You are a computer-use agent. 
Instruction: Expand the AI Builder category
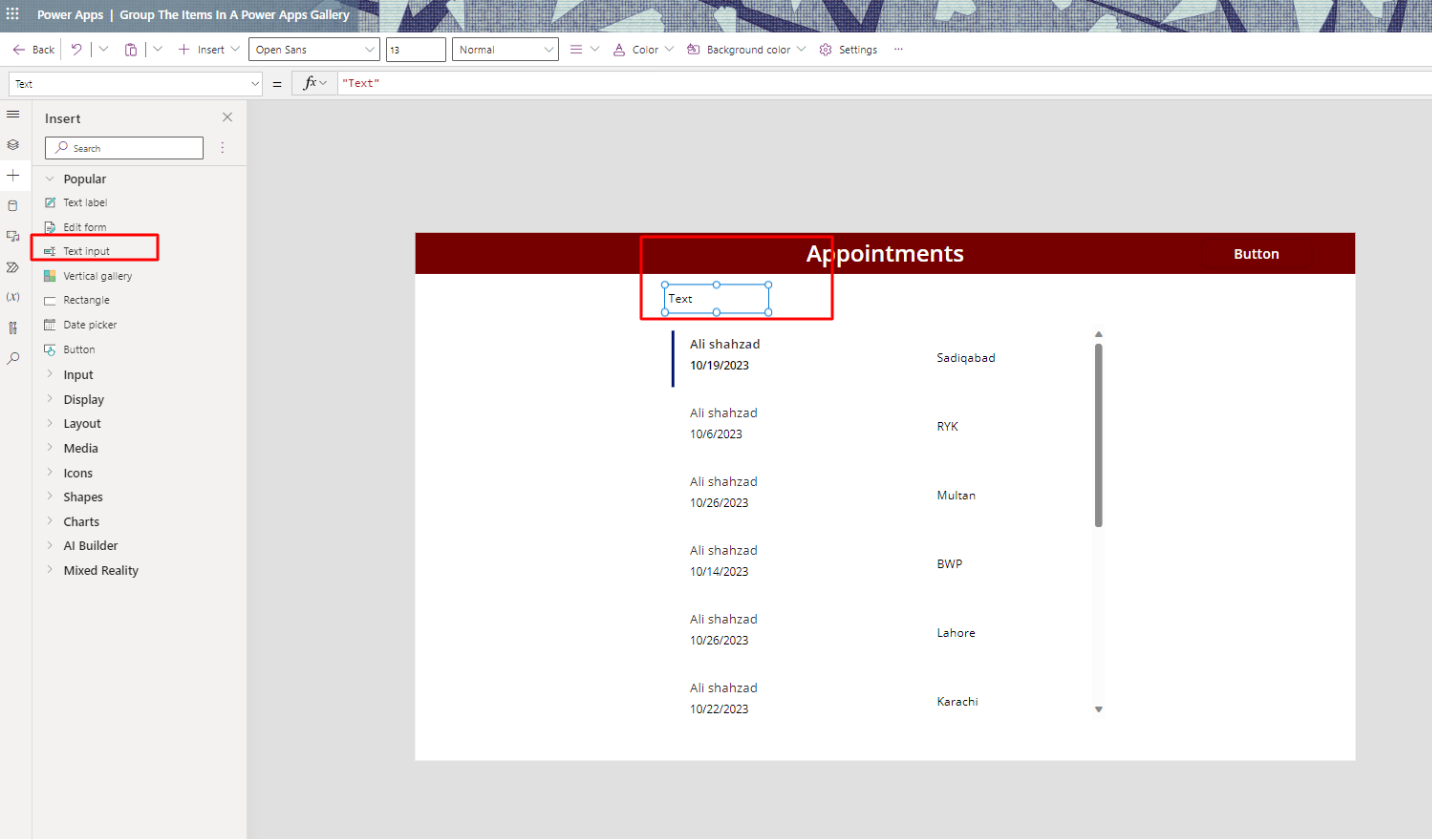coord(90,546)
